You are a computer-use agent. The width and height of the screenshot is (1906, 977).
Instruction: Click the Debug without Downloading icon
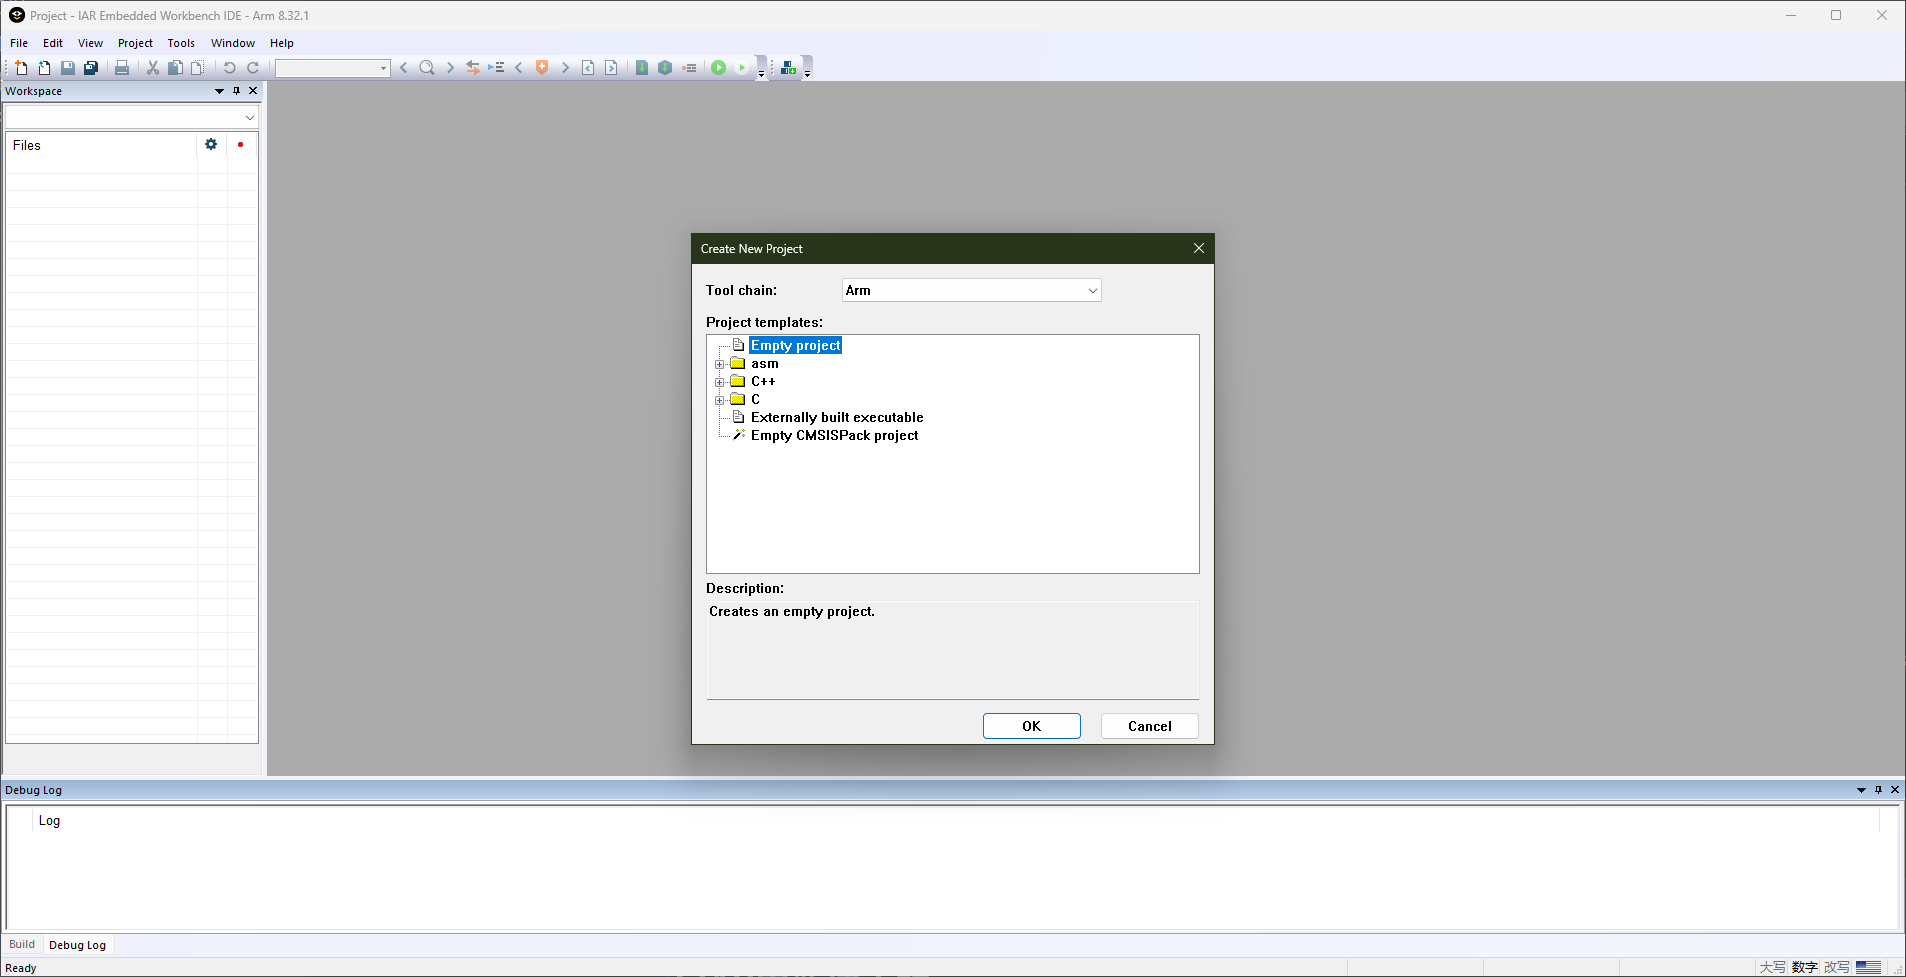(x=742, y=68)
